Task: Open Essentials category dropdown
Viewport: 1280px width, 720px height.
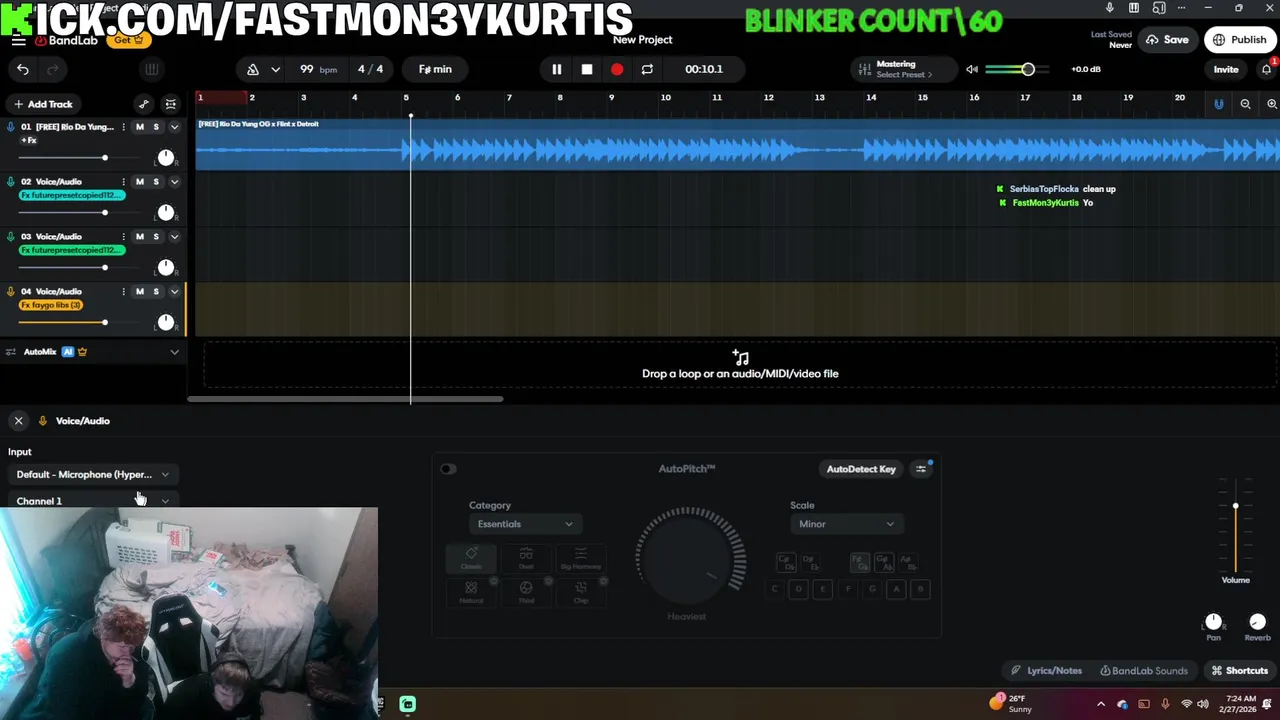Action: click(525, 524)
